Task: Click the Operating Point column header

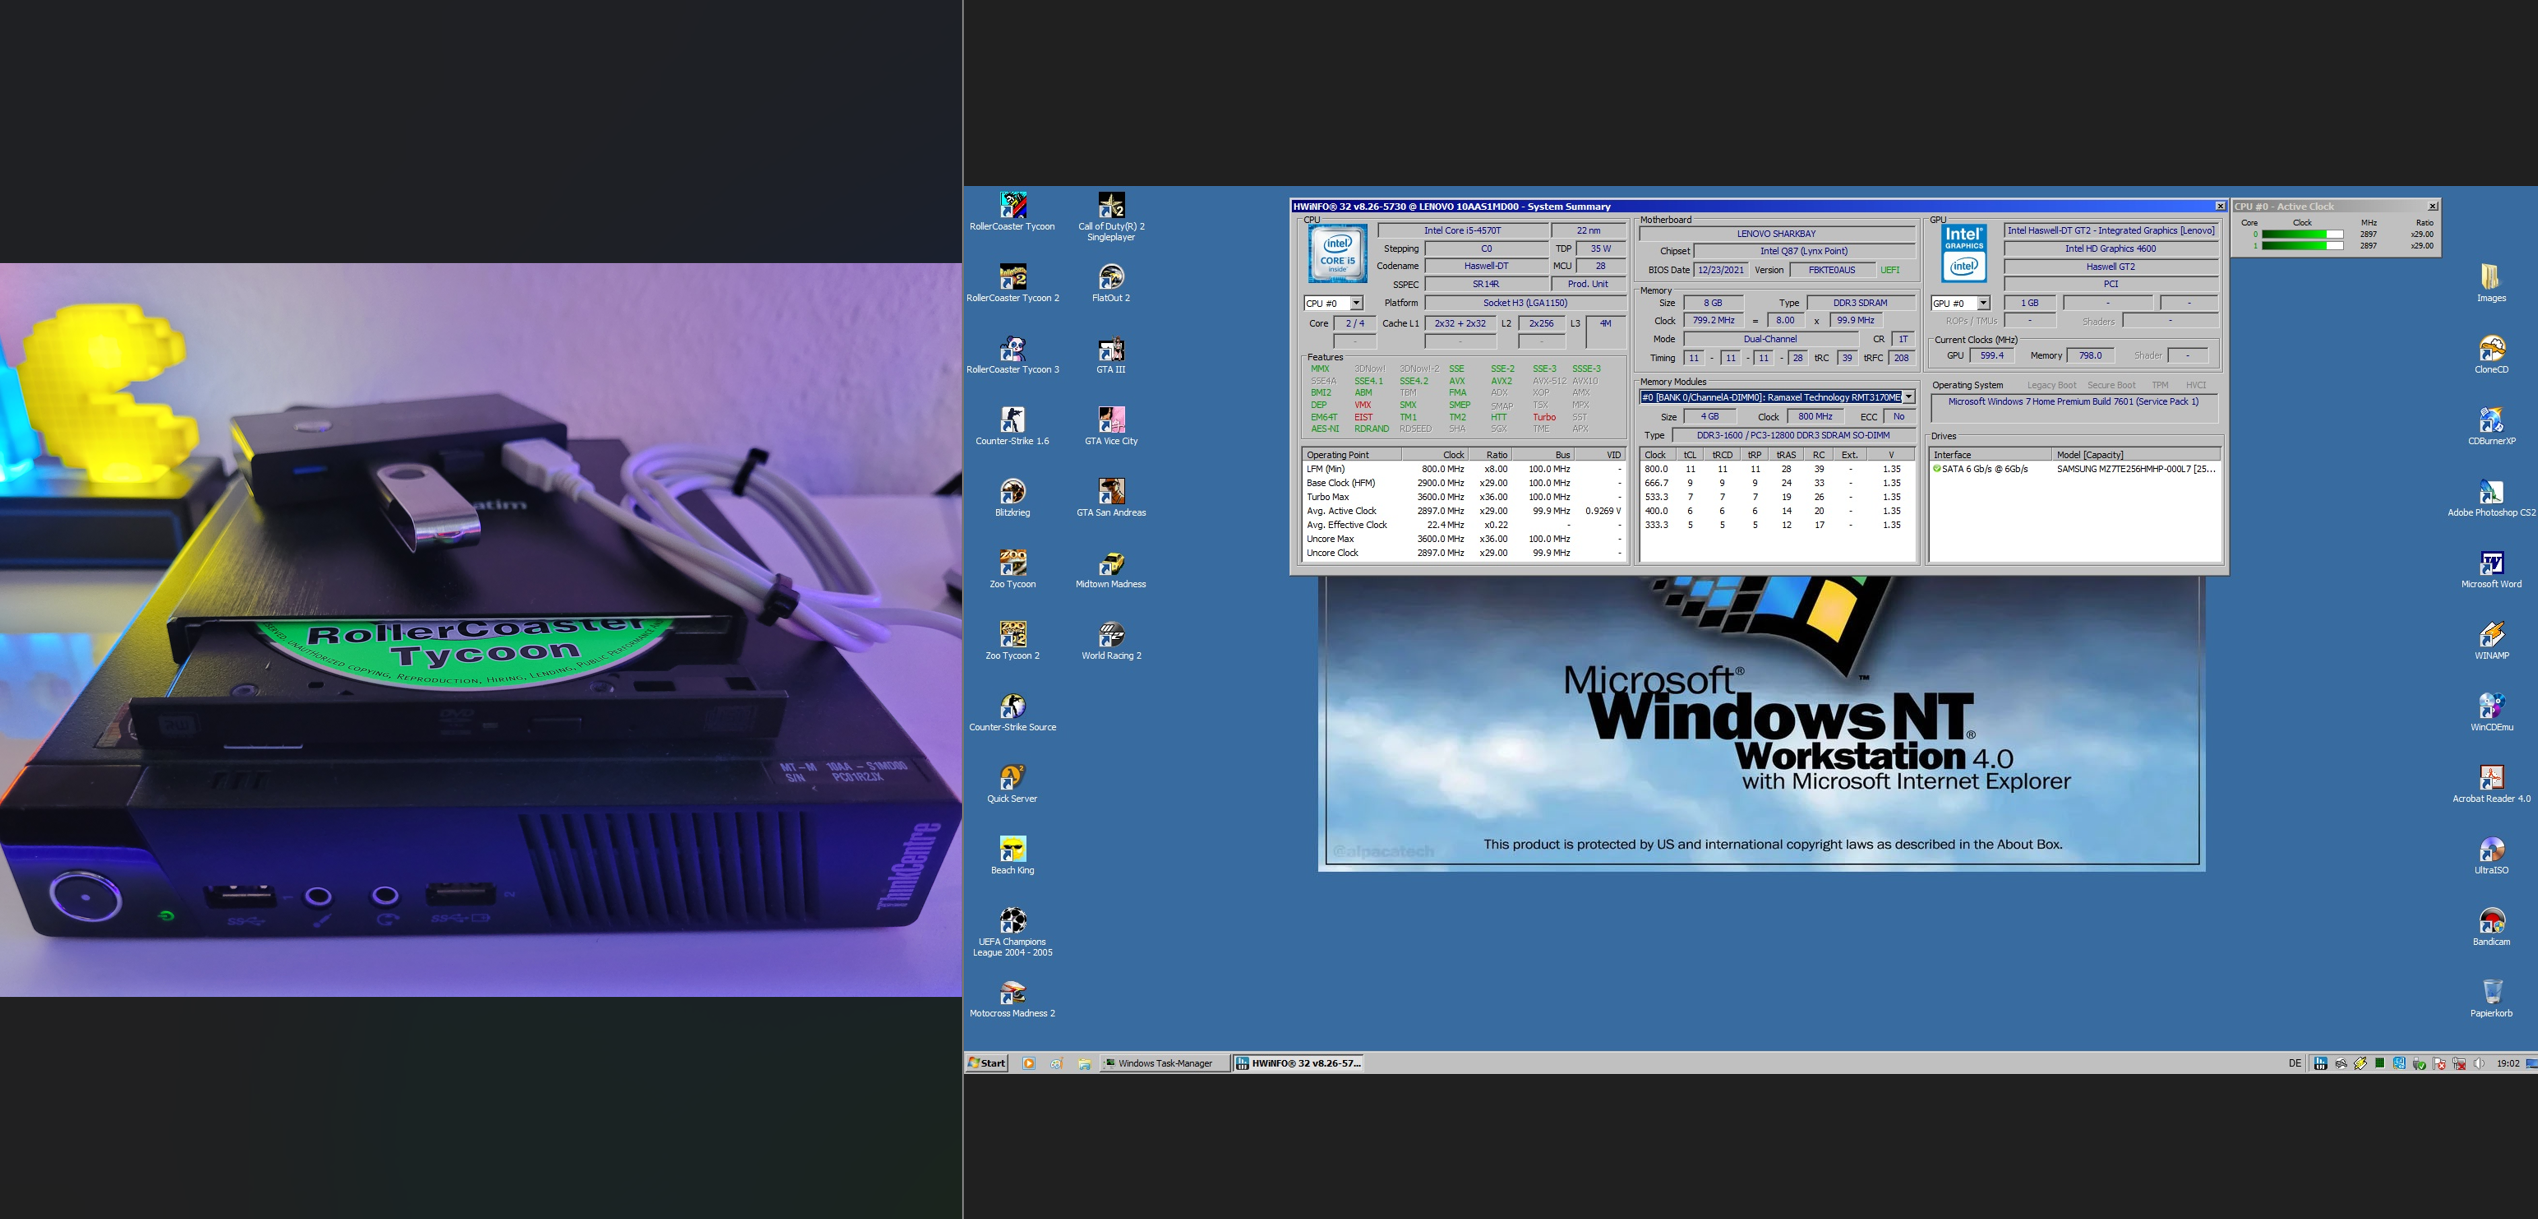Action: click(1350, 455)
